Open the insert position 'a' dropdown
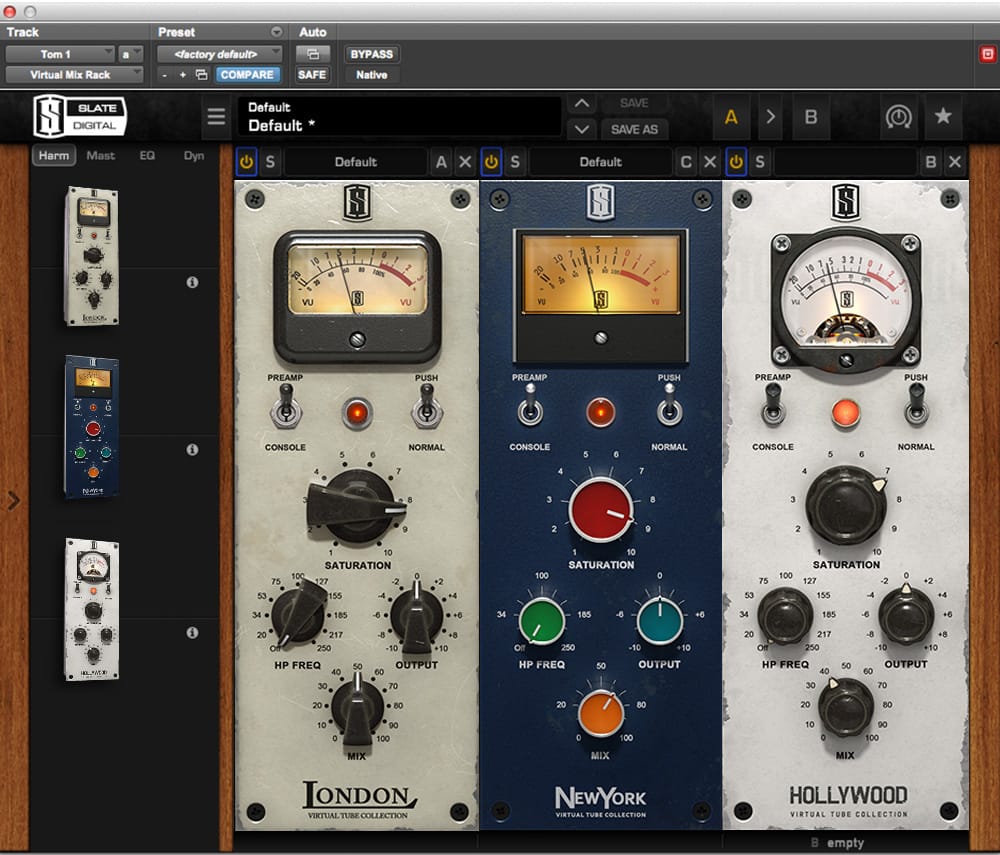Image resolution: width=1000 pixels, height=855 pixels. click(130, 54)
